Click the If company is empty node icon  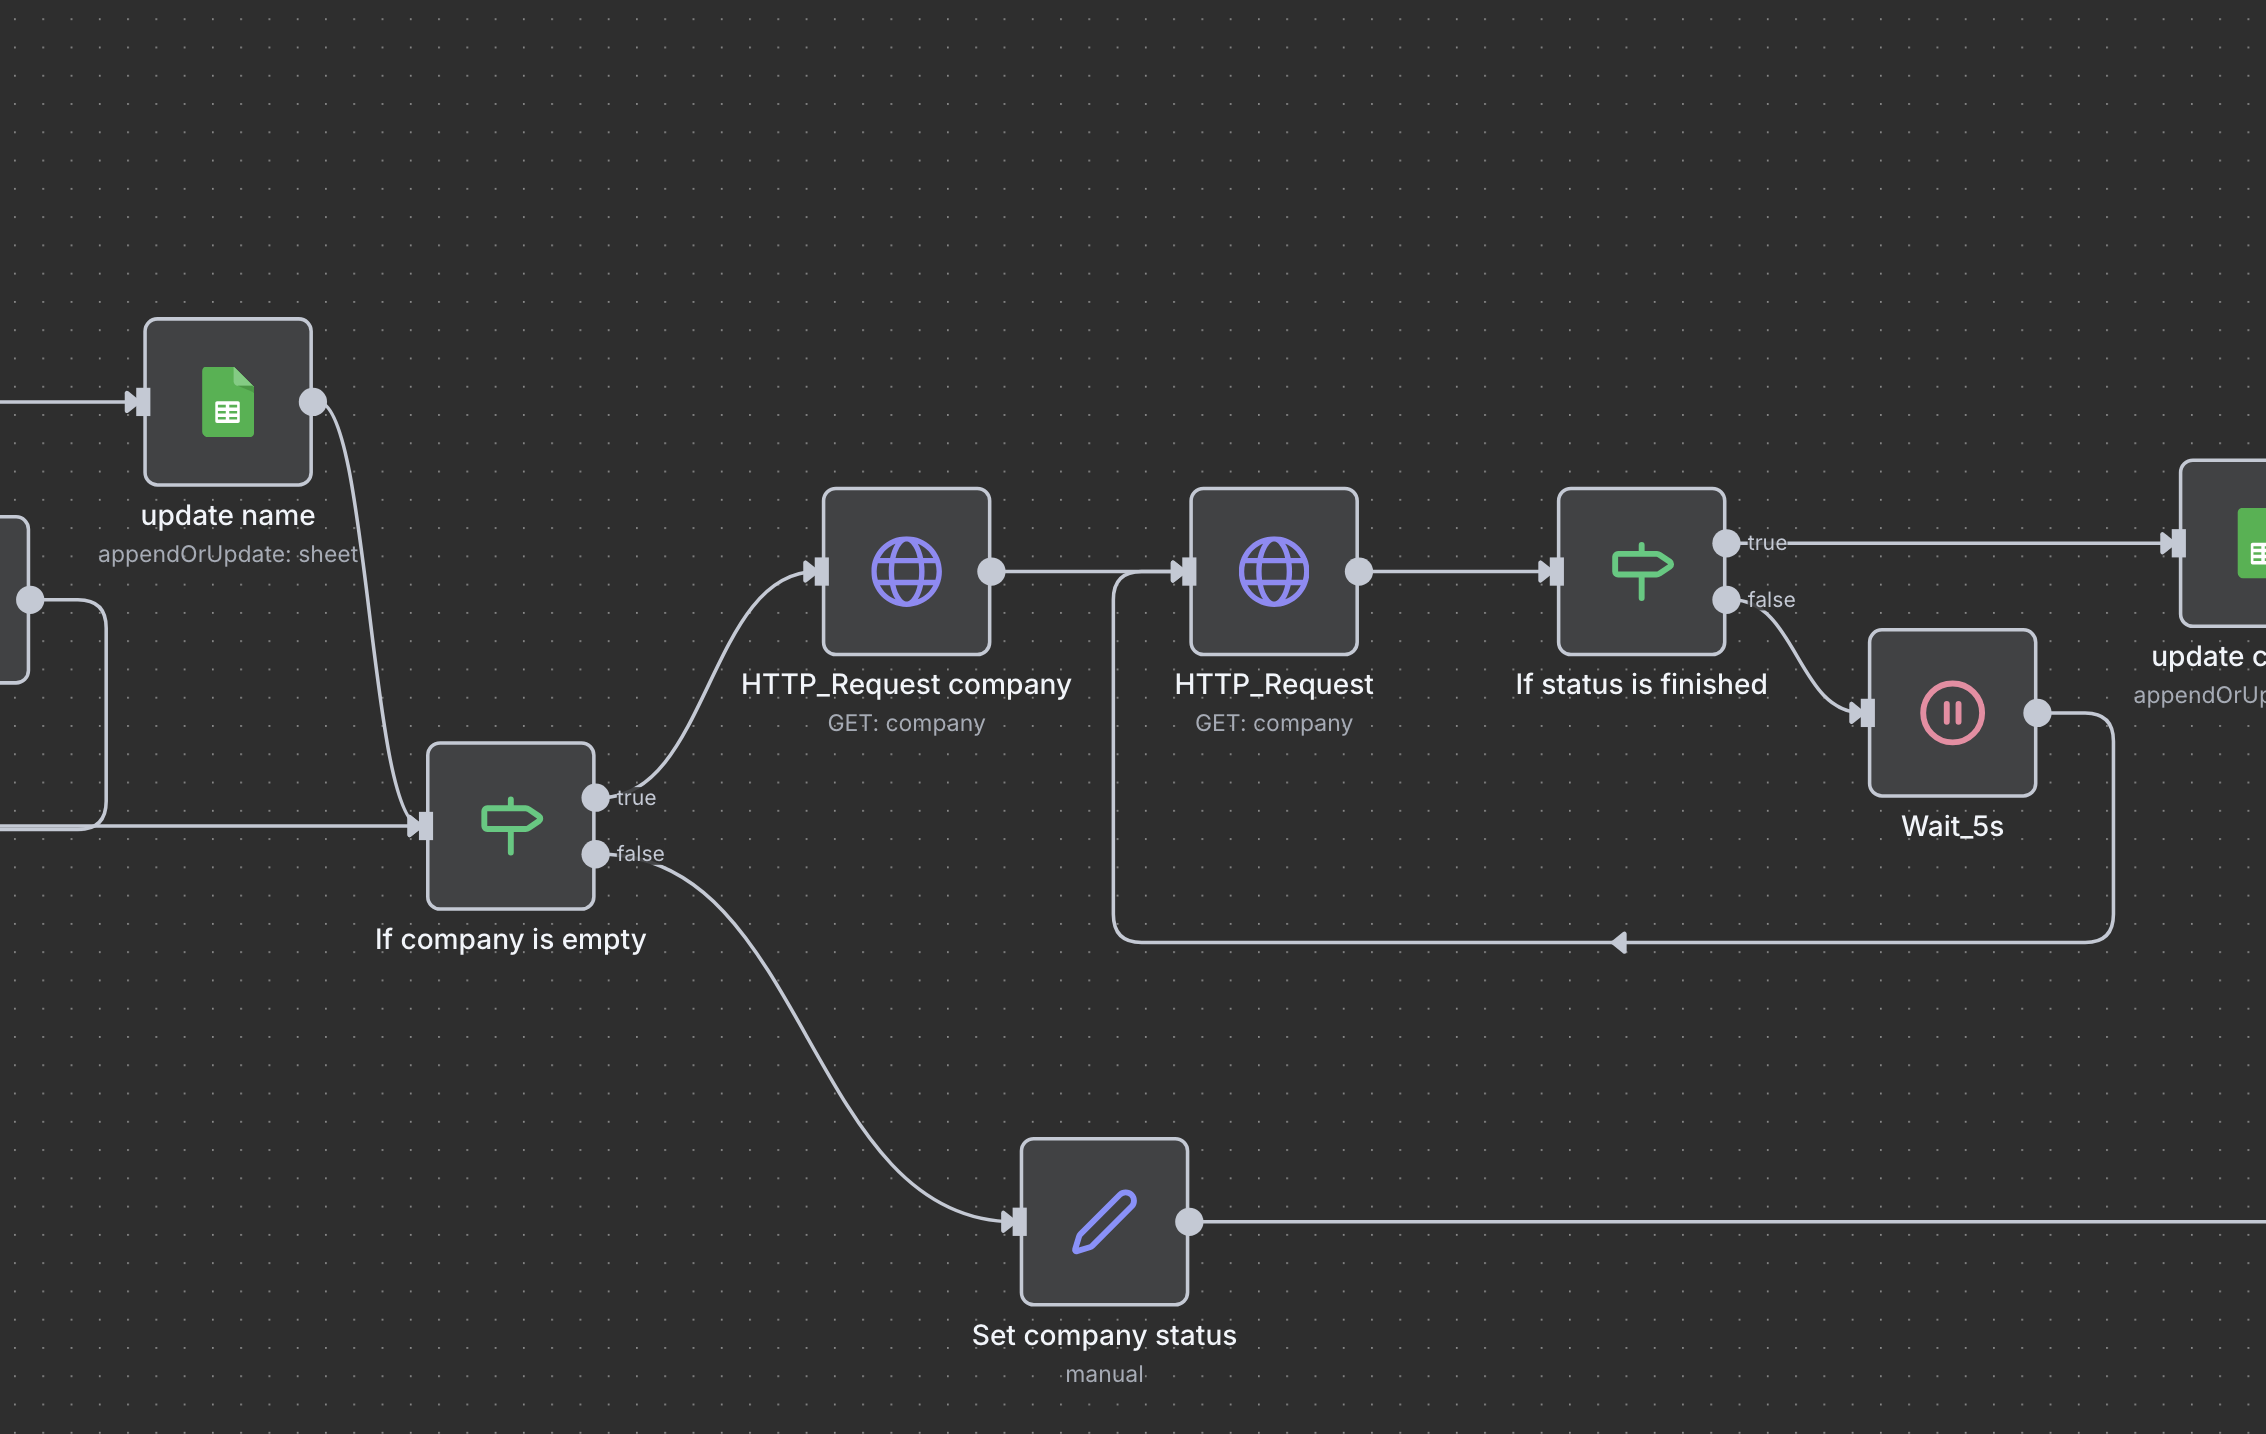point(511,825)
